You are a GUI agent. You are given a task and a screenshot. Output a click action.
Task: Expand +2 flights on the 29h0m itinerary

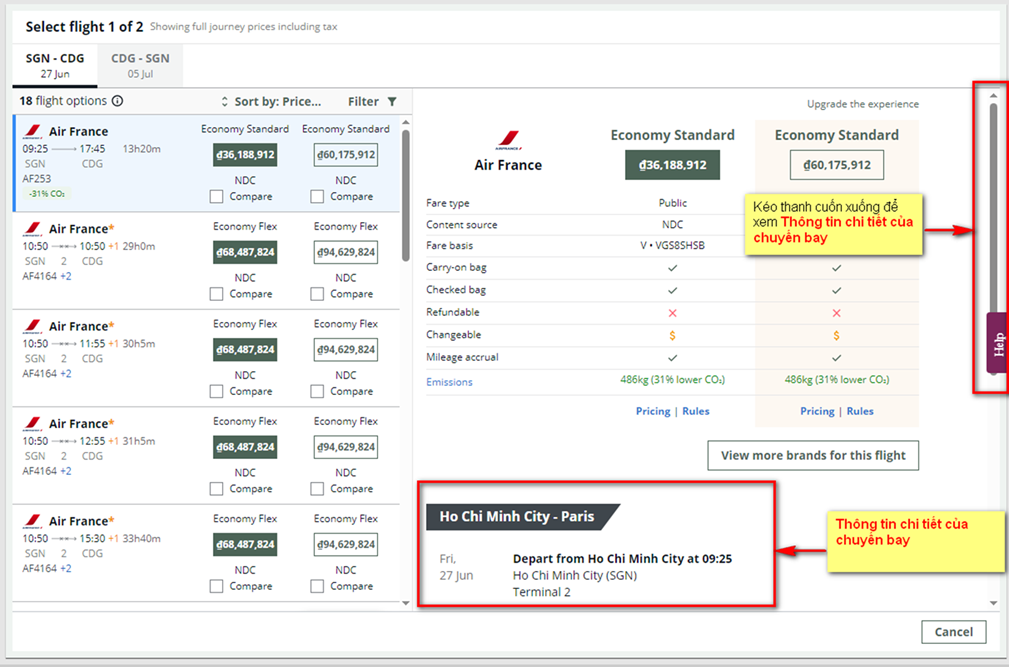click(x=66, y=277)
